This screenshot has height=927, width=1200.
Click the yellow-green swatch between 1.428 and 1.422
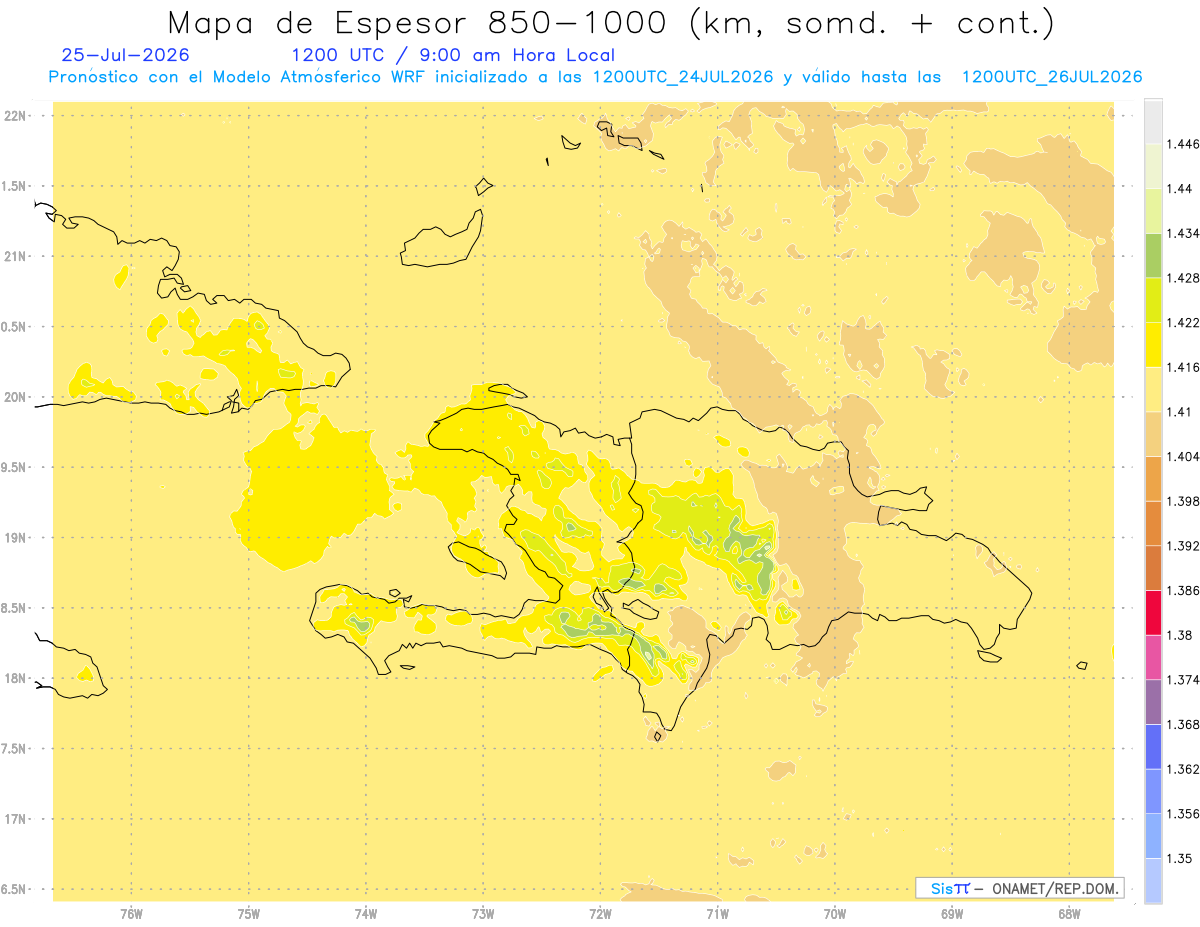pyautogui.click(x=1153, y=300)
